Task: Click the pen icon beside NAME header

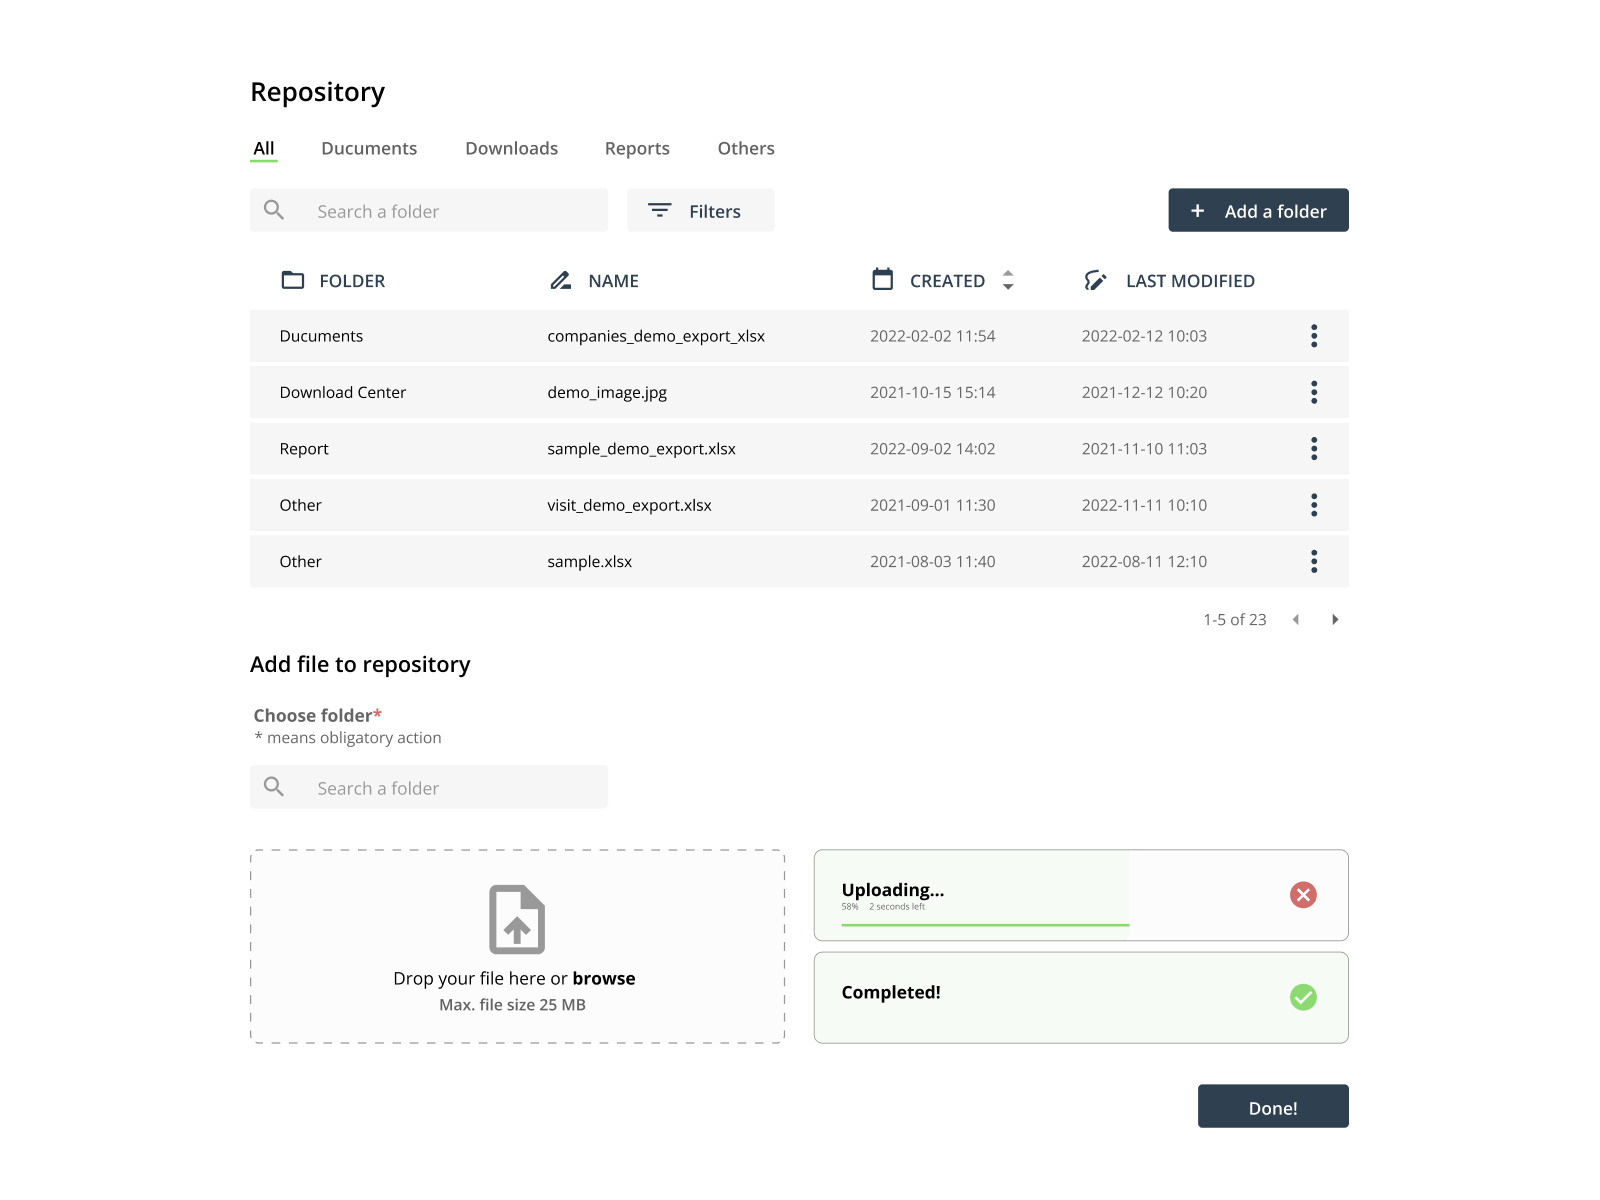Action: tap(561, 280)
